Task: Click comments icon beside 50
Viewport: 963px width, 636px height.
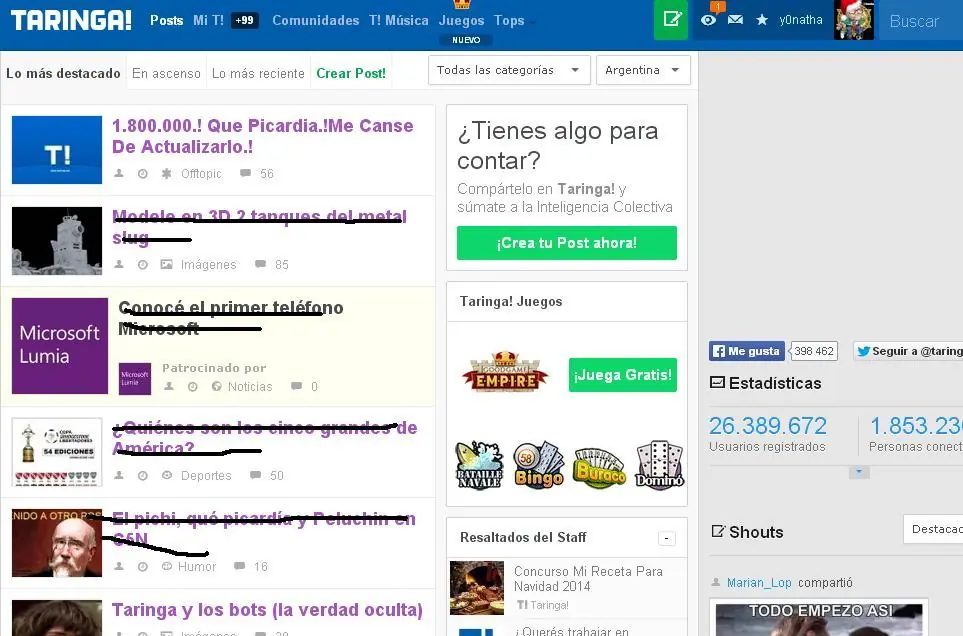Action: tap(255, 475)
